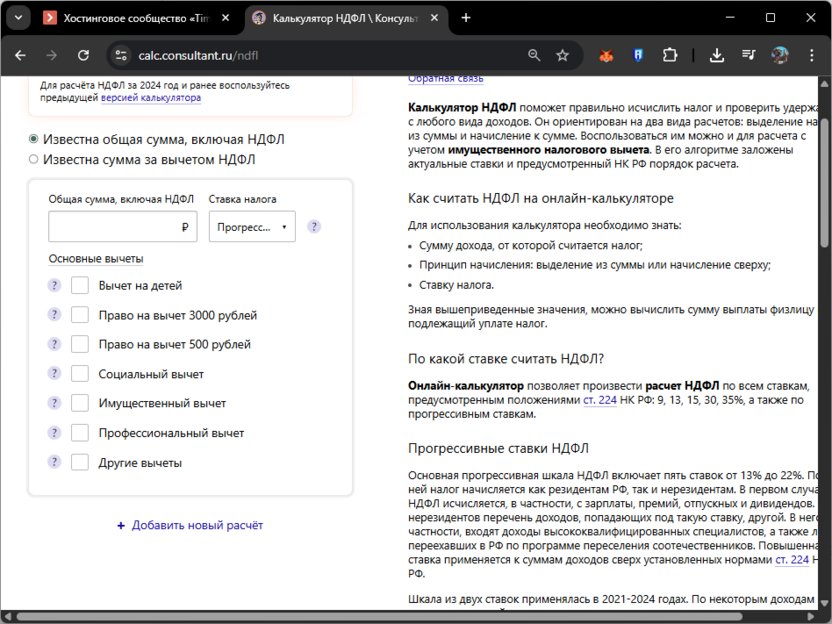Switch to the Хостинговое сообщество tab
832x624 pixels.
click(x=135, y=18)
